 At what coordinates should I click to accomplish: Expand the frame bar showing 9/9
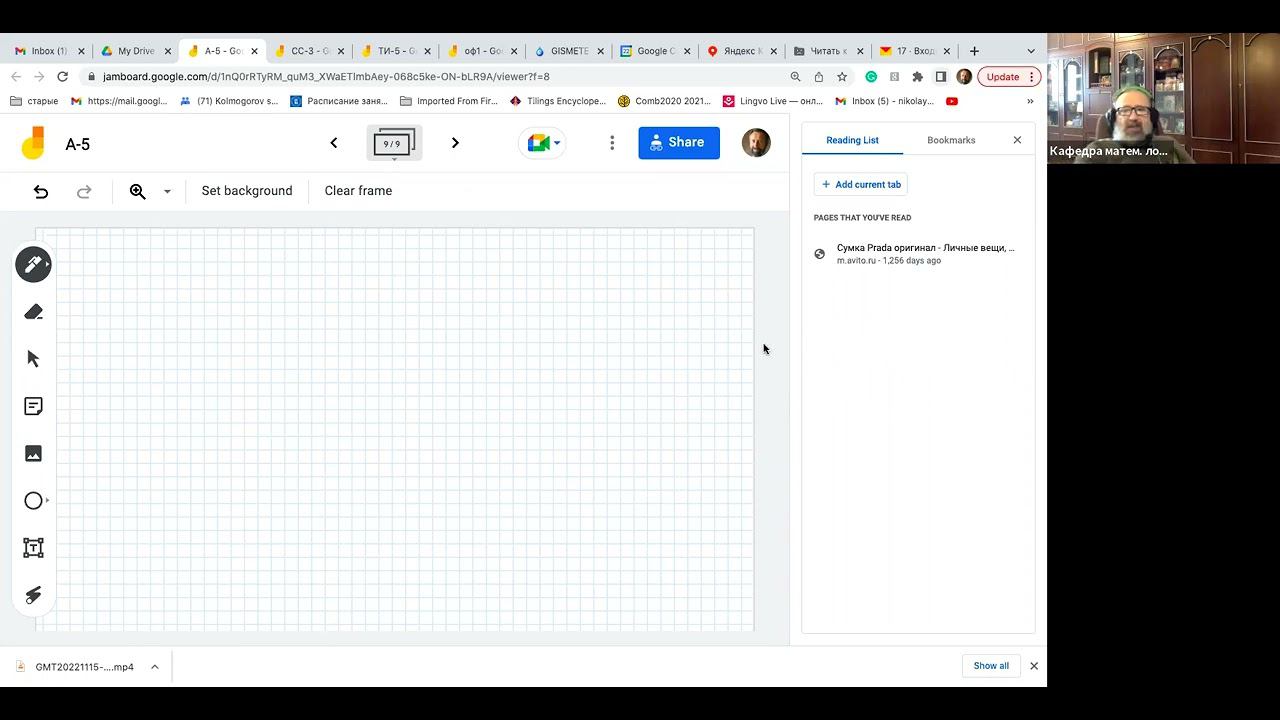394,144
